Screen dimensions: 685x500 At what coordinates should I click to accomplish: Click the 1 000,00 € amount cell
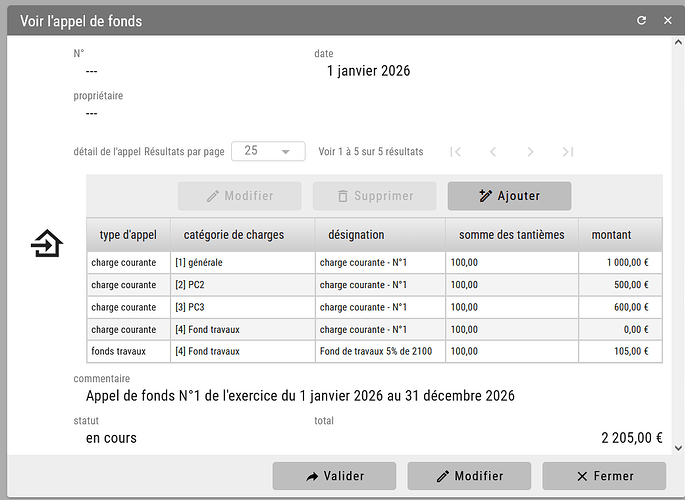620,262
